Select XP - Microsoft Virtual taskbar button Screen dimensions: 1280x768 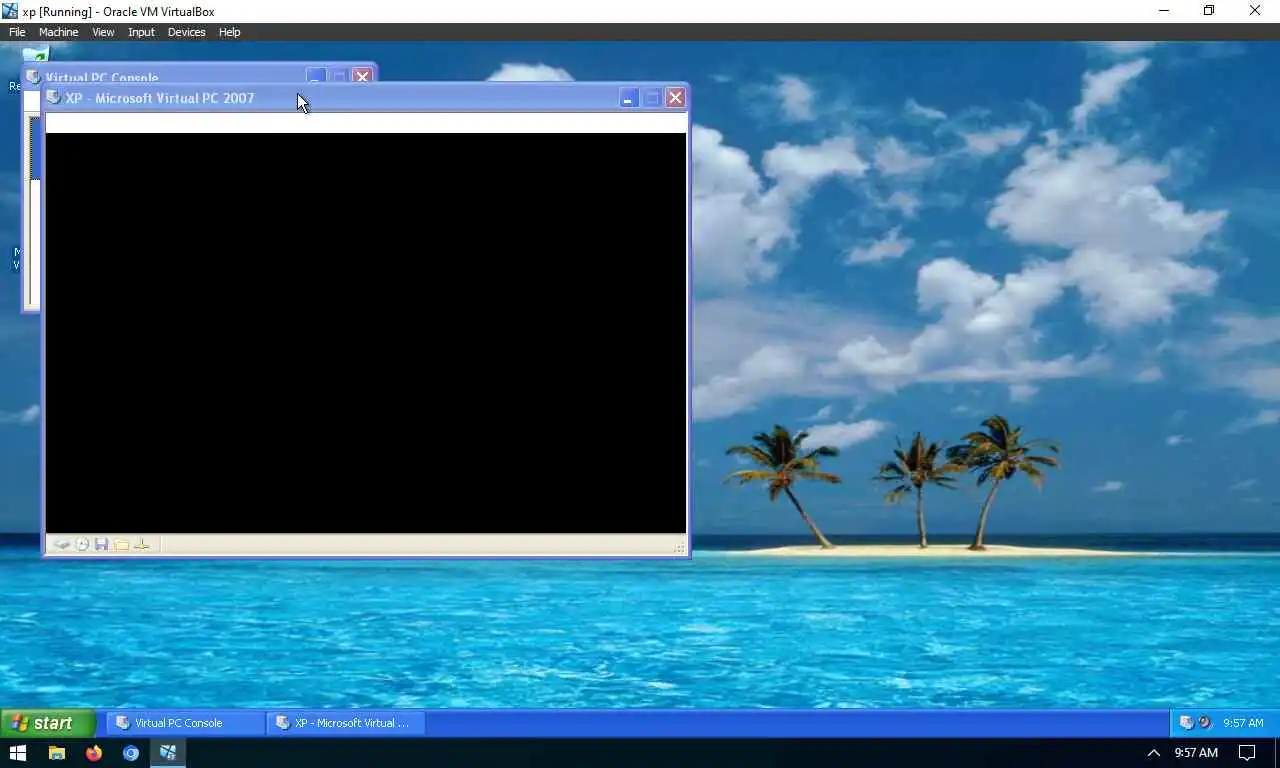click(x=346, y=723)
